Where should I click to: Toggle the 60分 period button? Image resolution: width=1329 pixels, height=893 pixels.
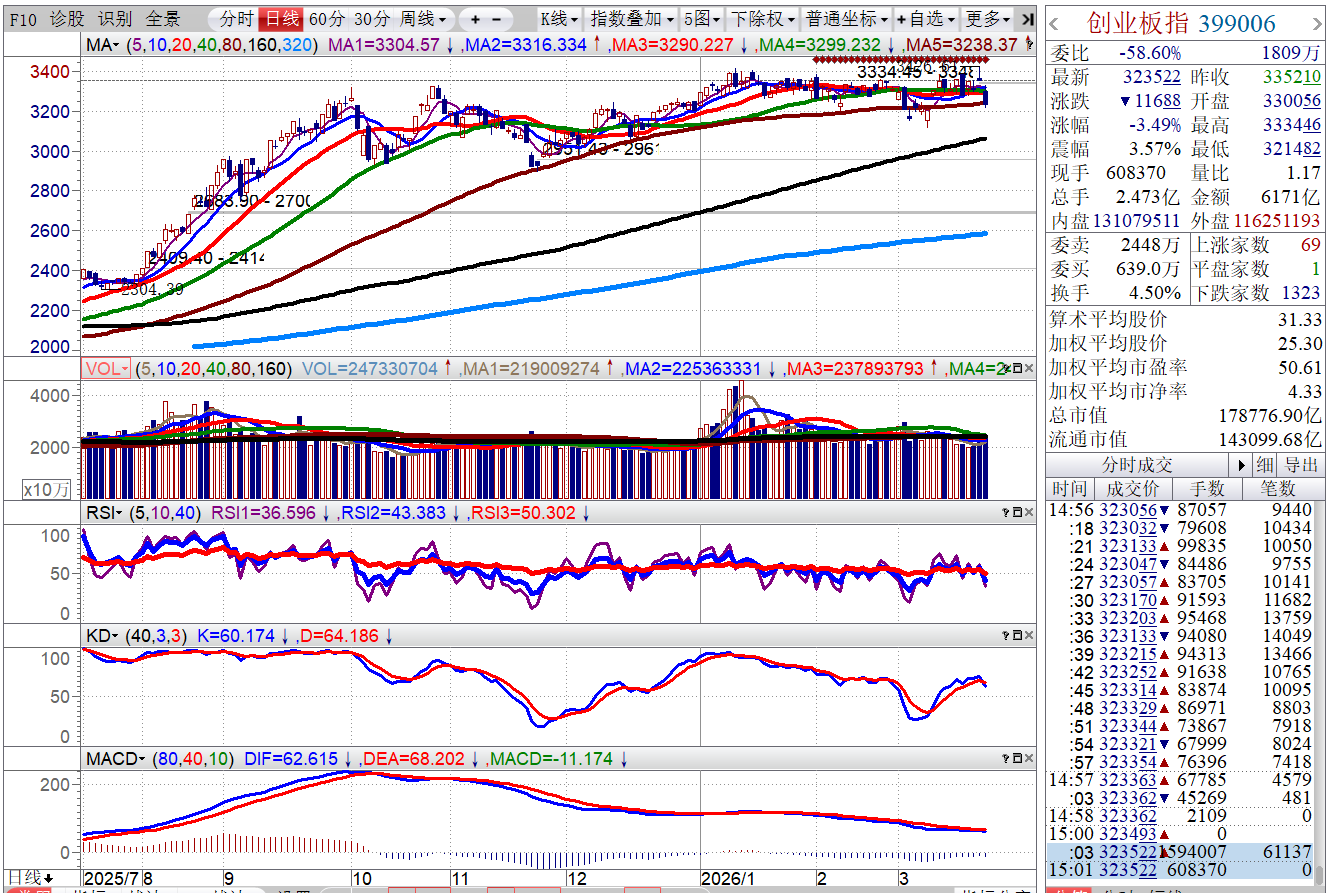click(327, 19)
